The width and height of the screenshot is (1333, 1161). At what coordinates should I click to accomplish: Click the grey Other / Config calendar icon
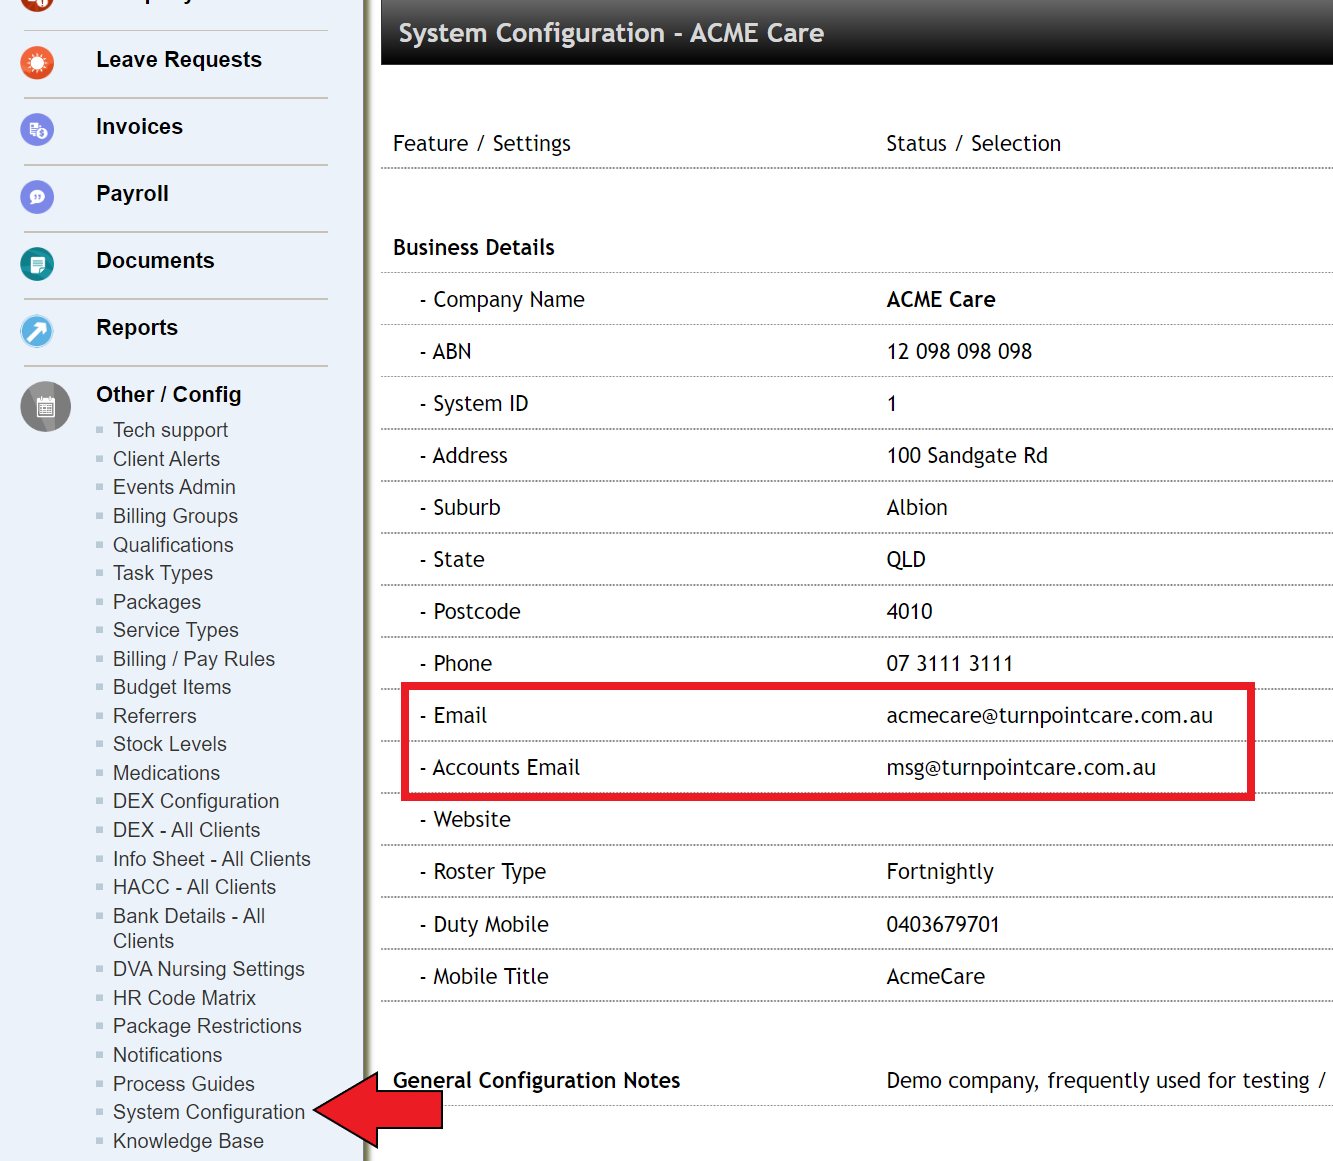[x=46, y=407]
